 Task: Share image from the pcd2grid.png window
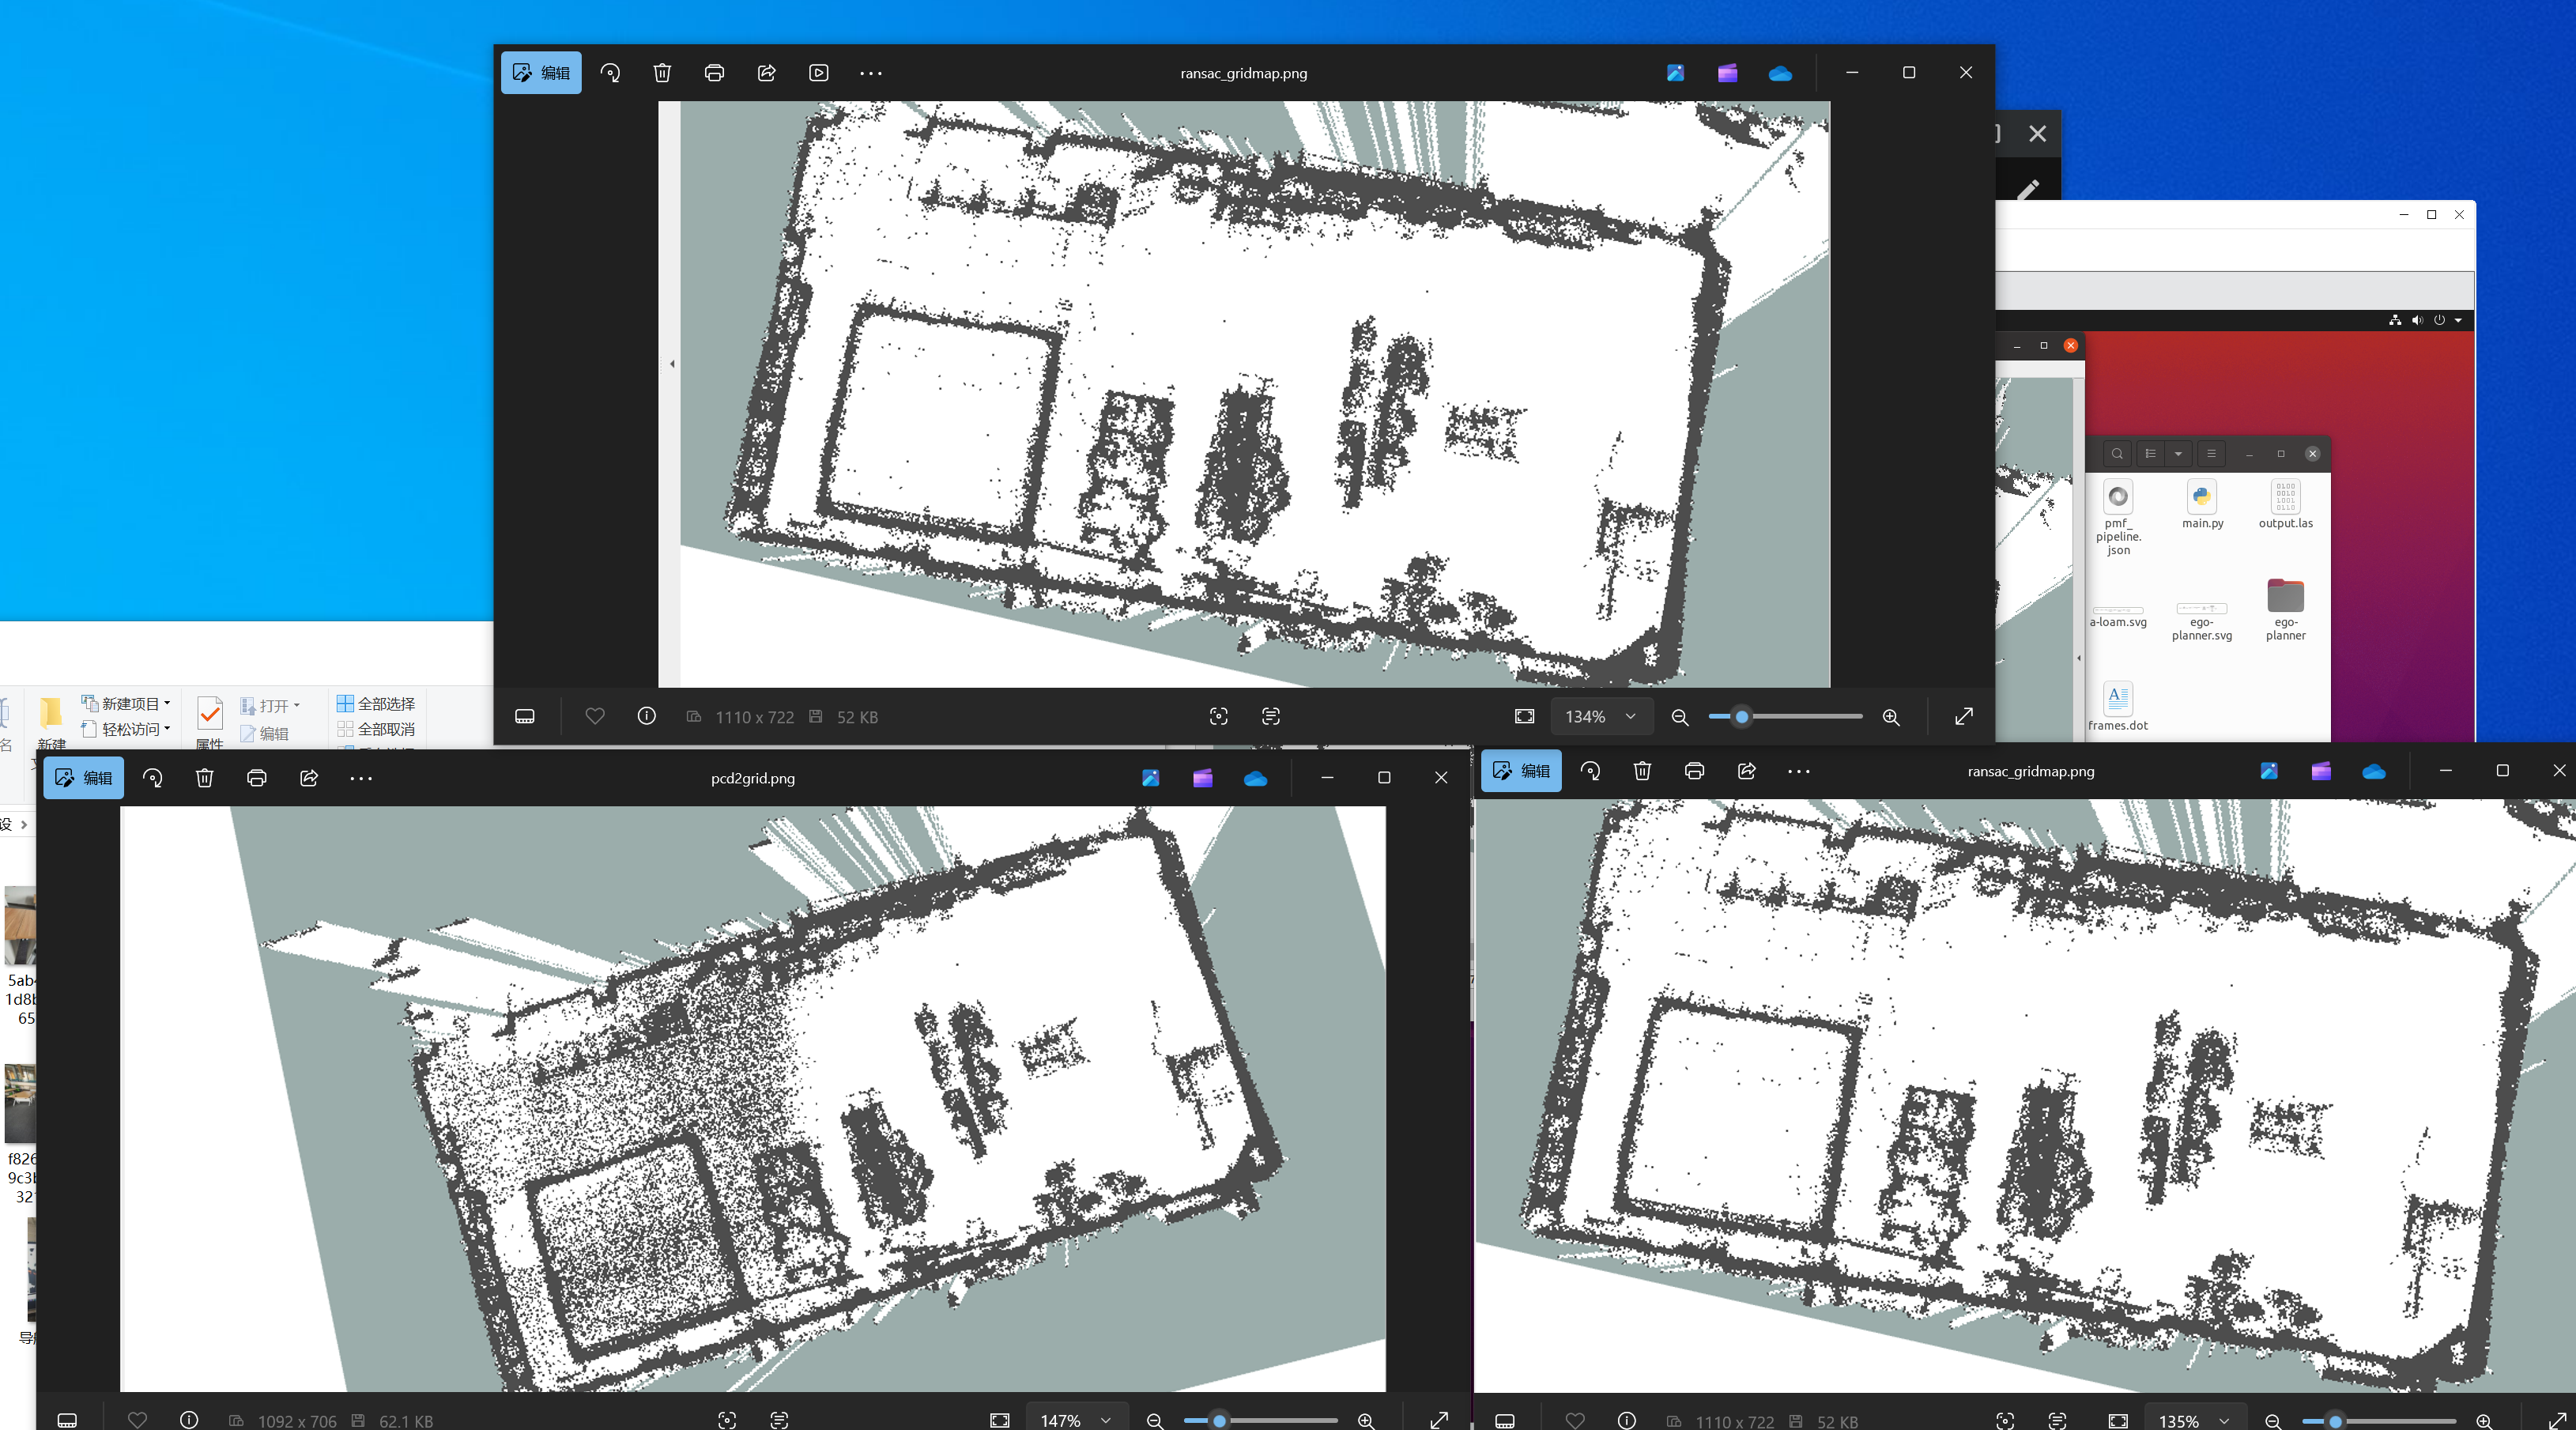309,778
